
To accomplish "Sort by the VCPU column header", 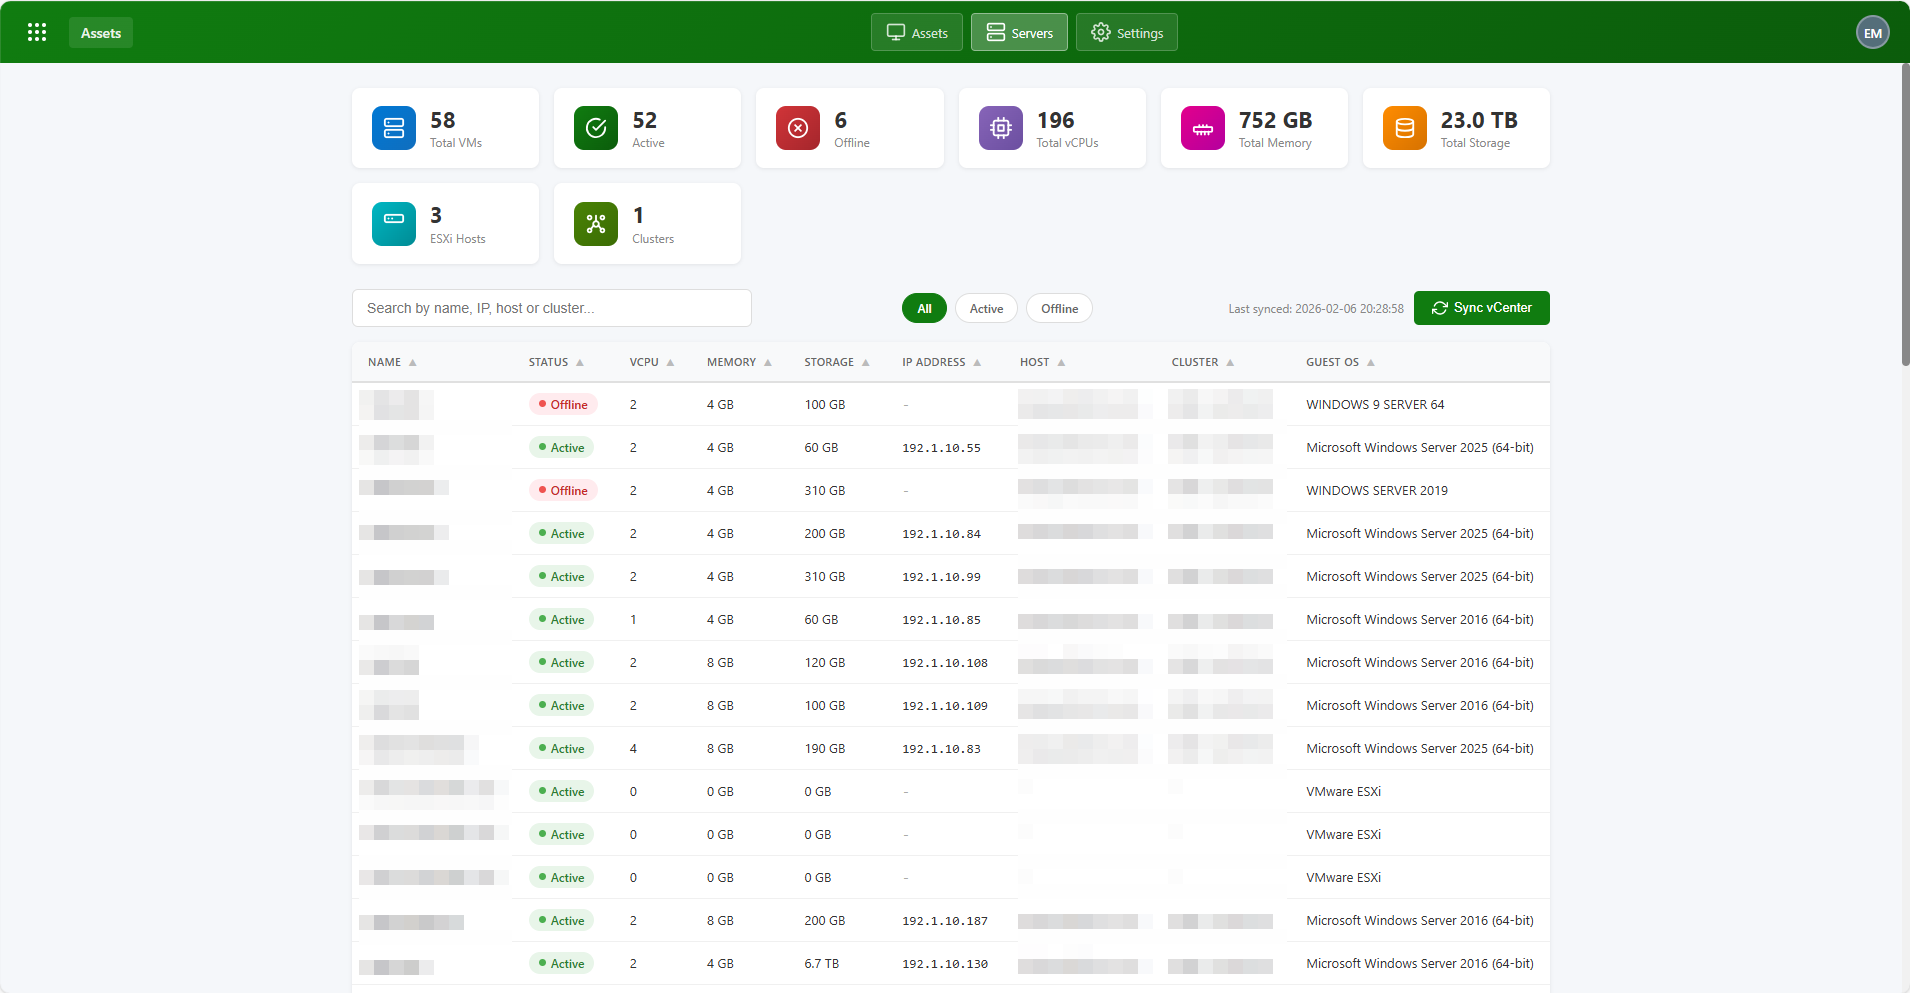I will click(x=652, y=362).
